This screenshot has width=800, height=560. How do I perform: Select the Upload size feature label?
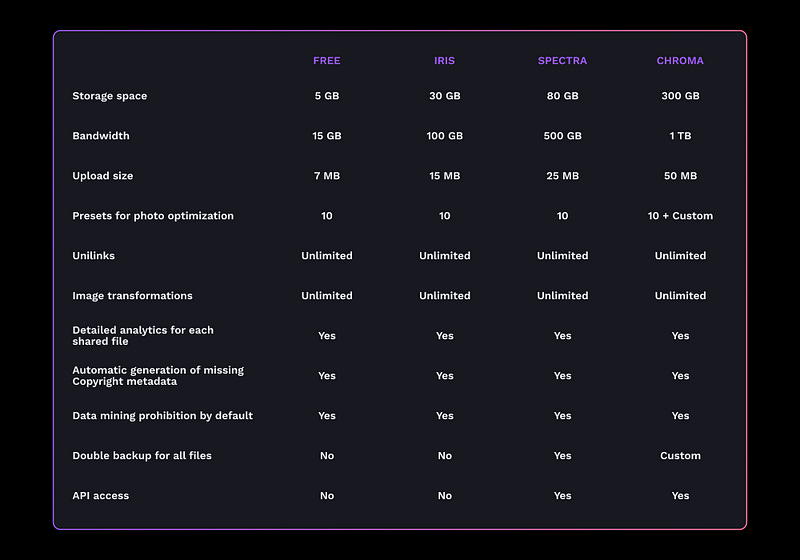(x=103, y=176)
